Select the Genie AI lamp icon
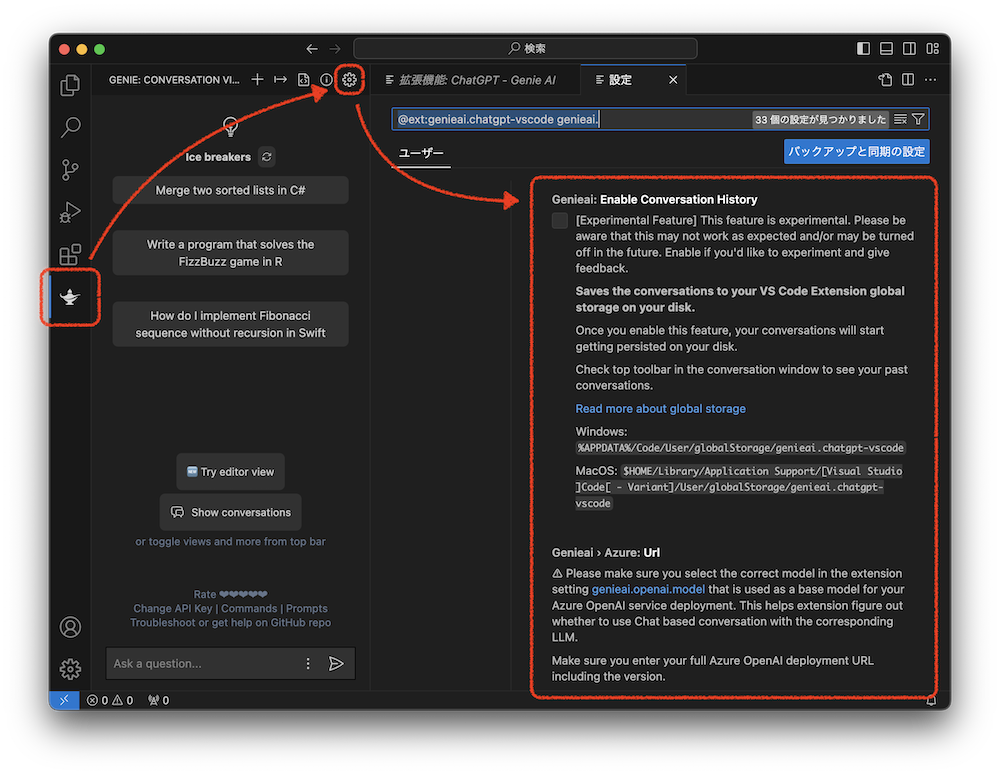1000x775 pixels. (70, 297)
